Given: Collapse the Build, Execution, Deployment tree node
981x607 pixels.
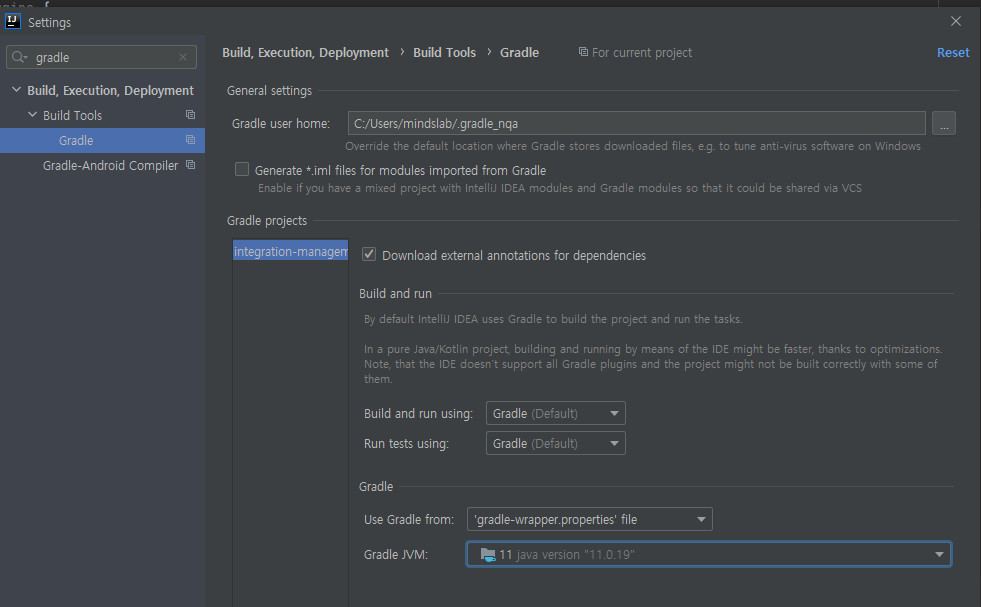Looking at the screenshot, I should (17, 90).
